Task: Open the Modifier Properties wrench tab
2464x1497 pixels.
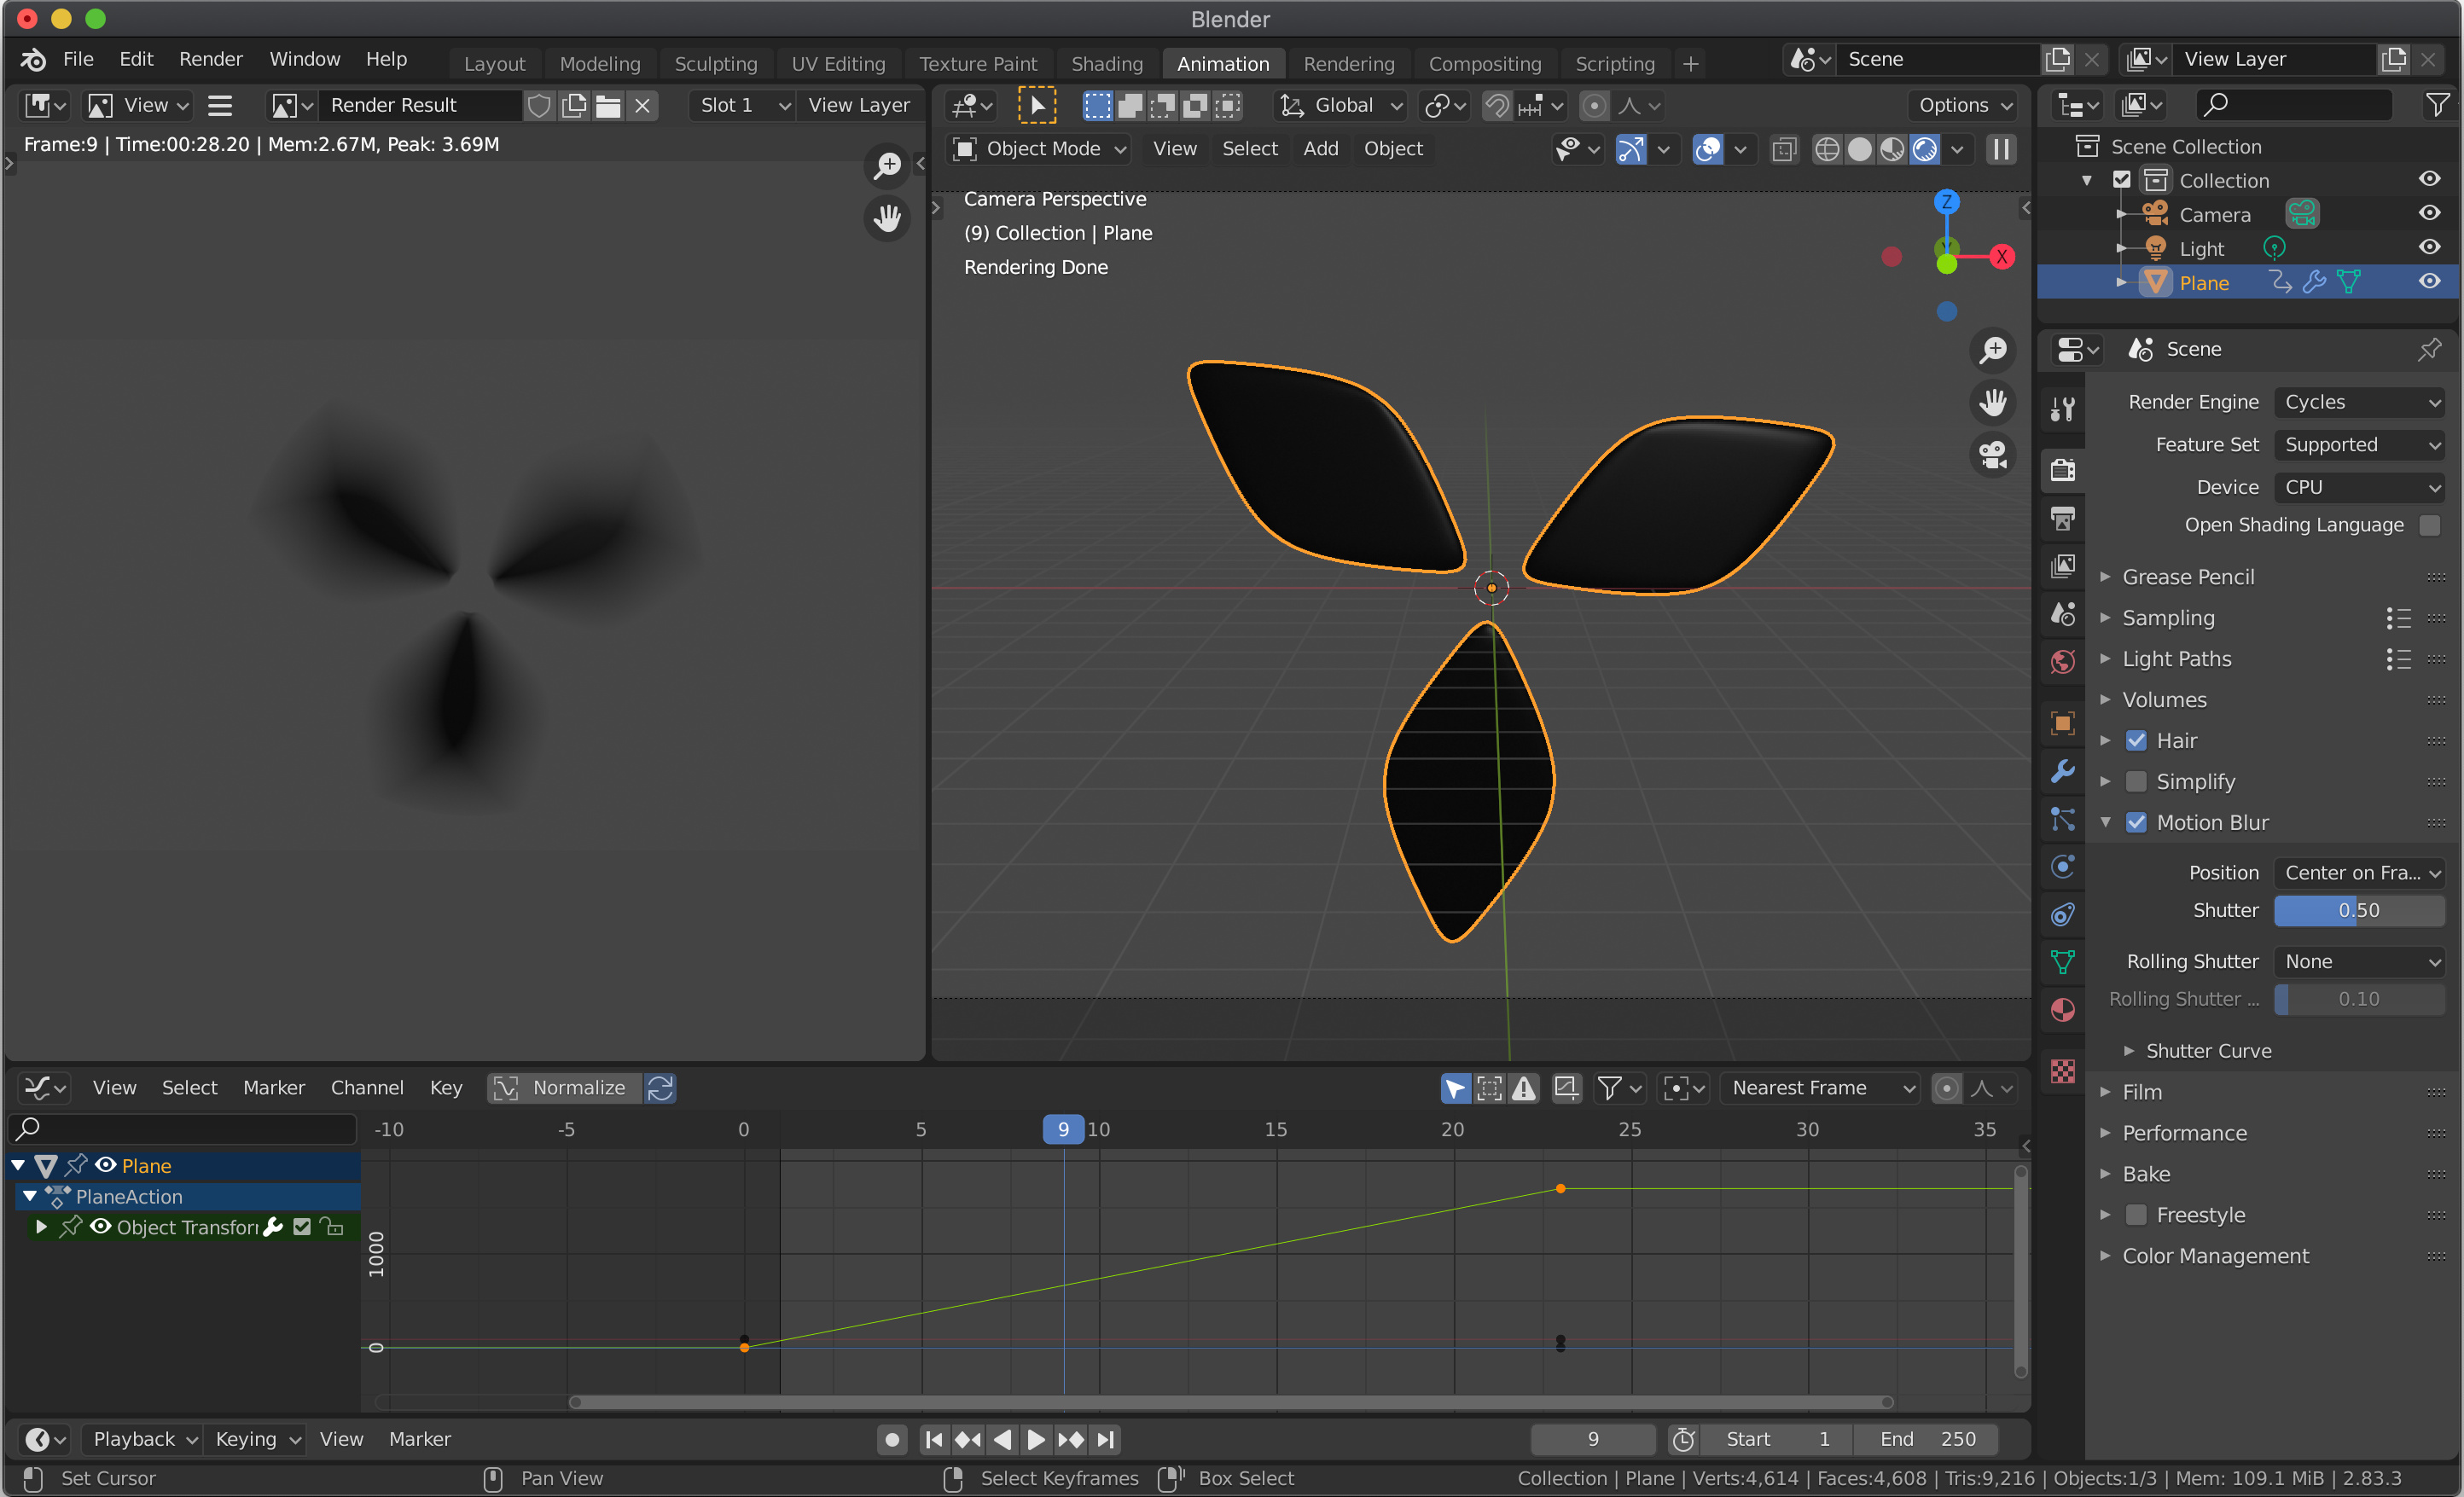Action: click(2062, 772)
